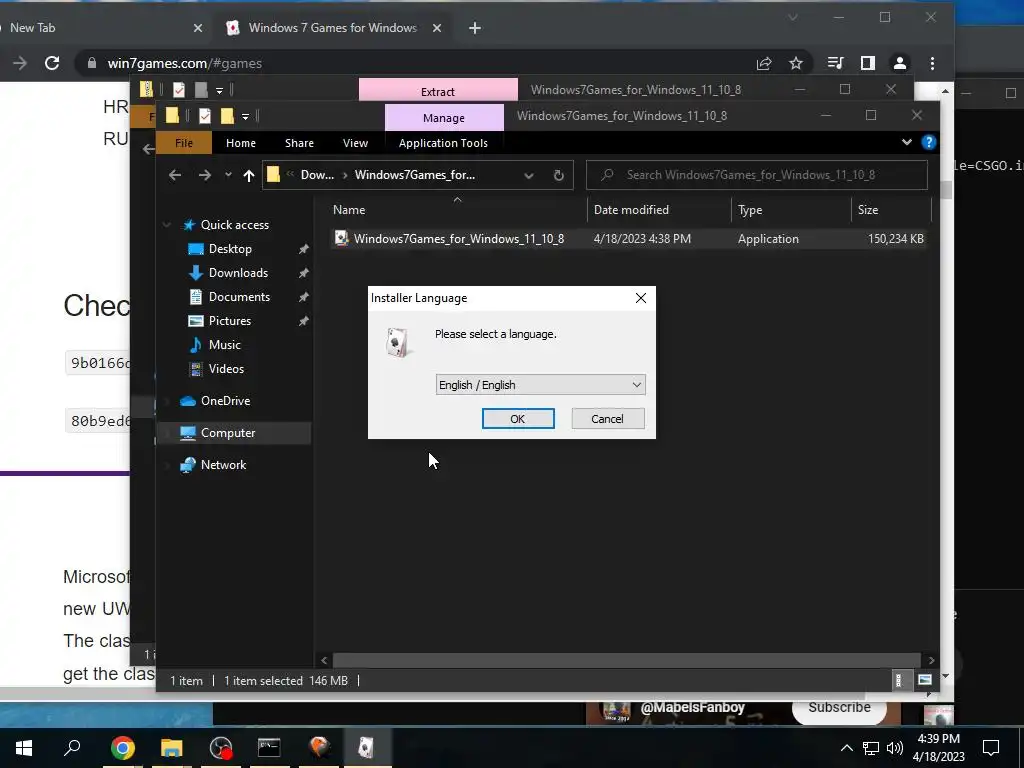1024x768 pixels.
Task: Go back in File Explorer
Action: 175,175
